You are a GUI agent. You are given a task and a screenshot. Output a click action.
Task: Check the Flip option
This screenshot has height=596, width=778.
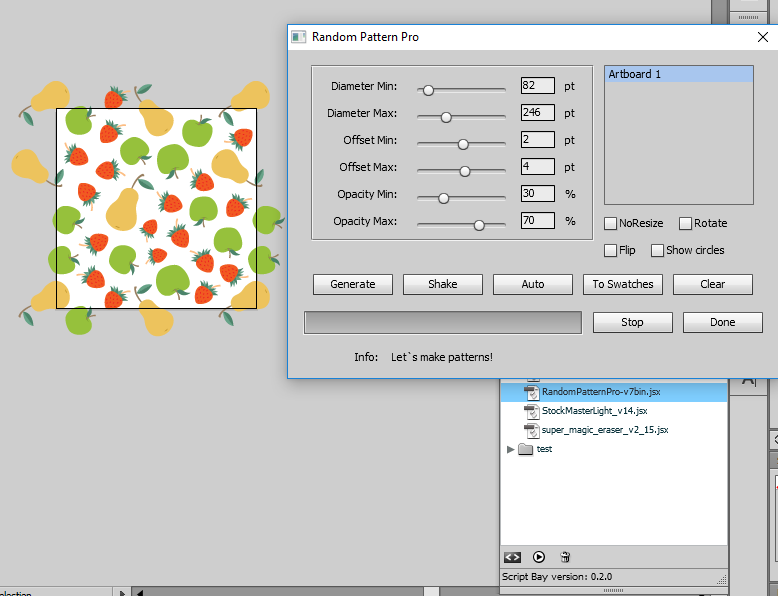coord(611,250)
